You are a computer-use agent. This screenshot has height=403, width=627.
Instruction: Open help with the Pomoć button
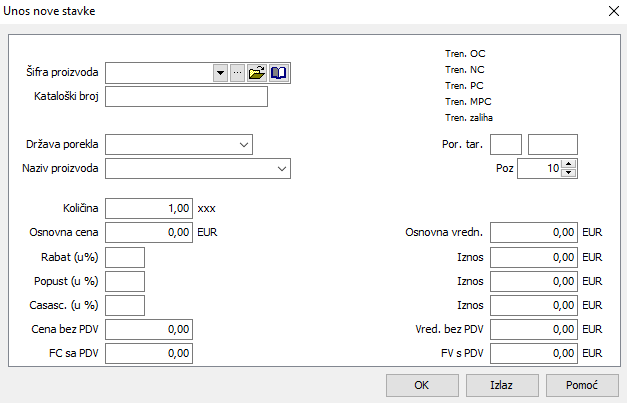(583, 385)
